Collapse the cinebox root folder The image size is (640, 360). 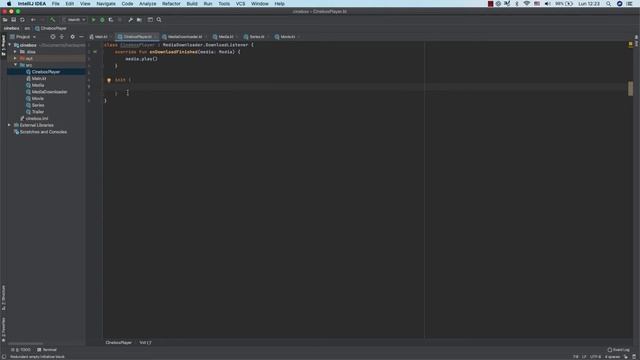click(10, 45)
